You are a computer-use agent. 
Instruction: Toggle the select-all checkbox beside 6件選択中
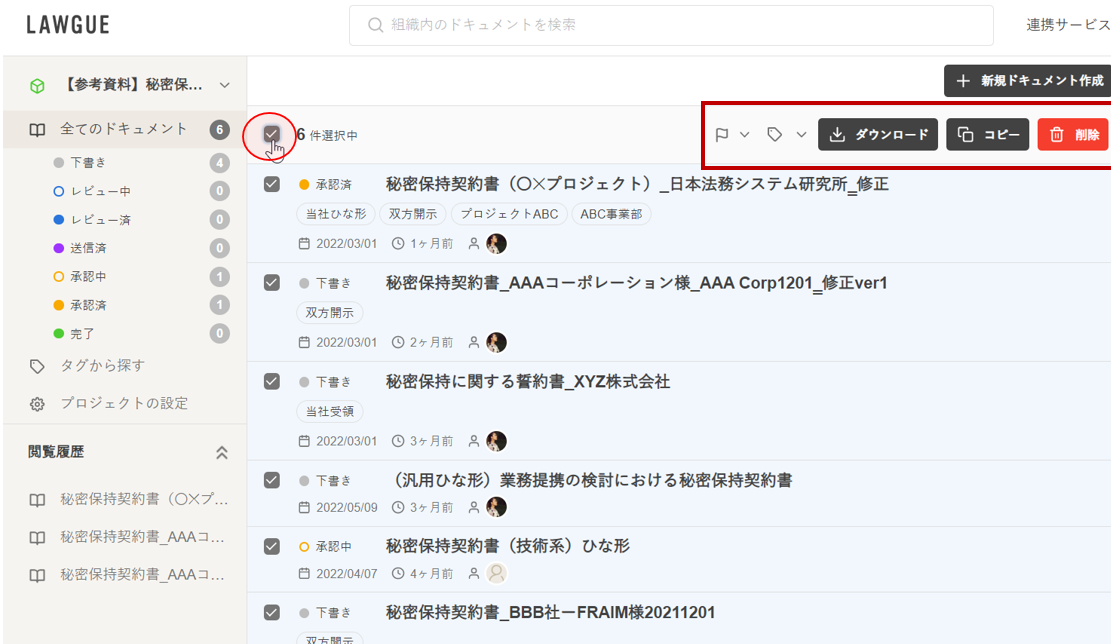tap(271, 134)
